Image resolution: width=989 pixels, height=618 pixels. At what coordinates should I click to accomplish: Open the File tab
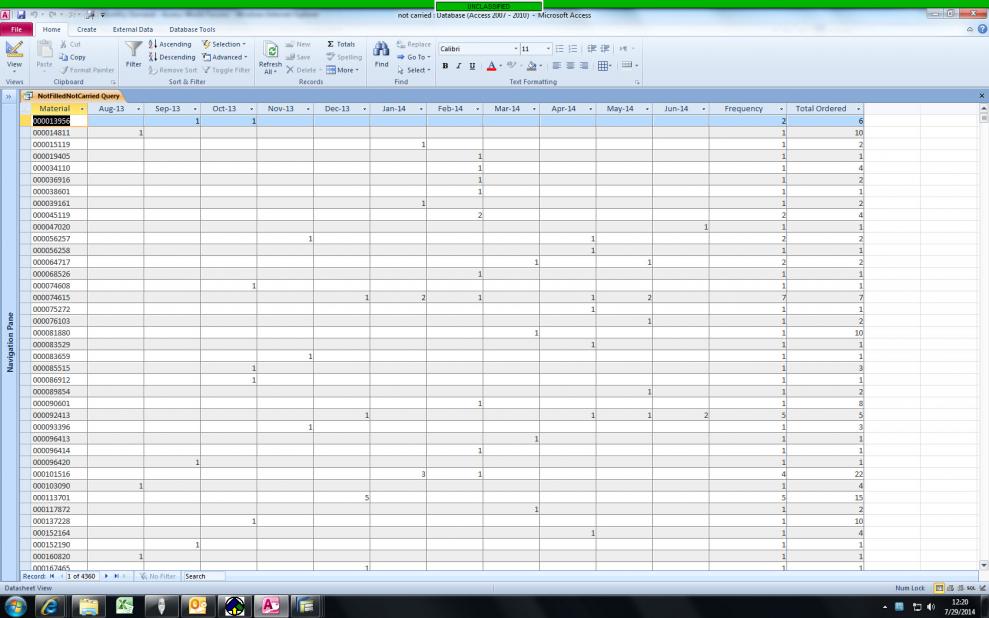16,29
